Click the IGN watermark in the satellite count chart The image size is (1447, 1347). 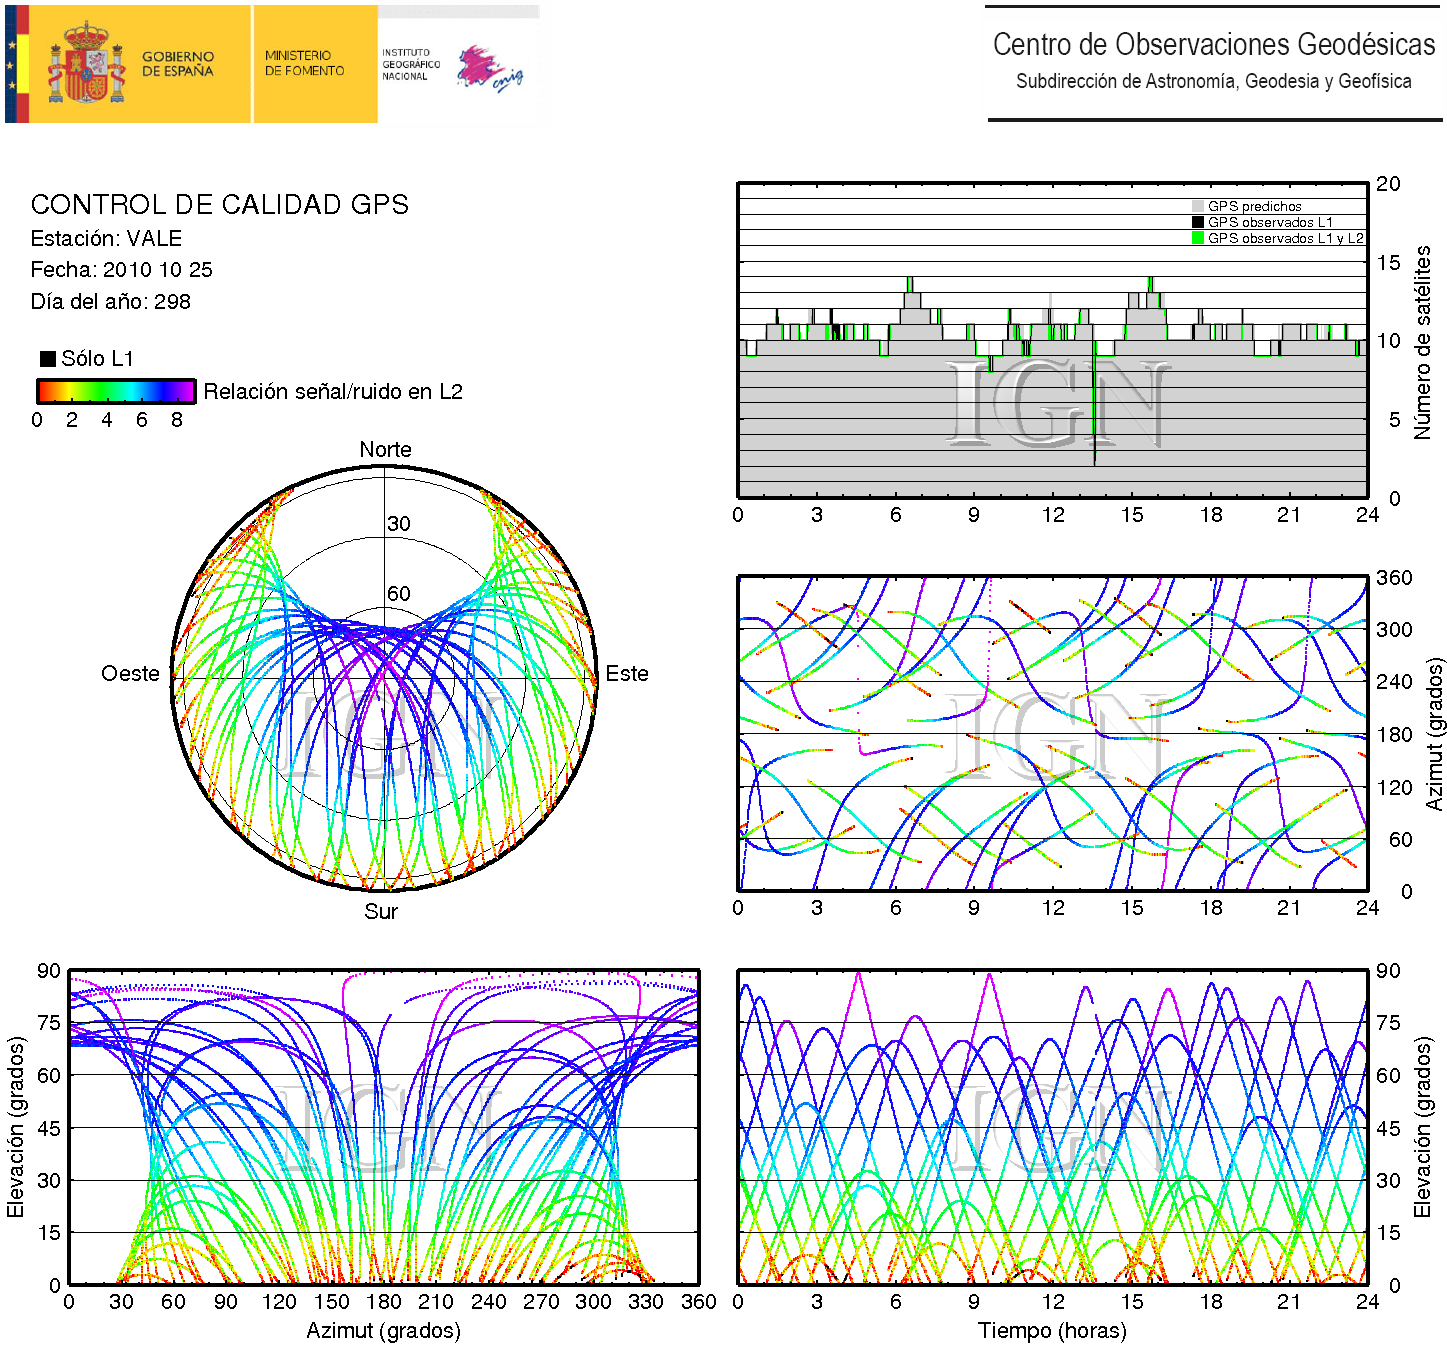(1055, 403)
